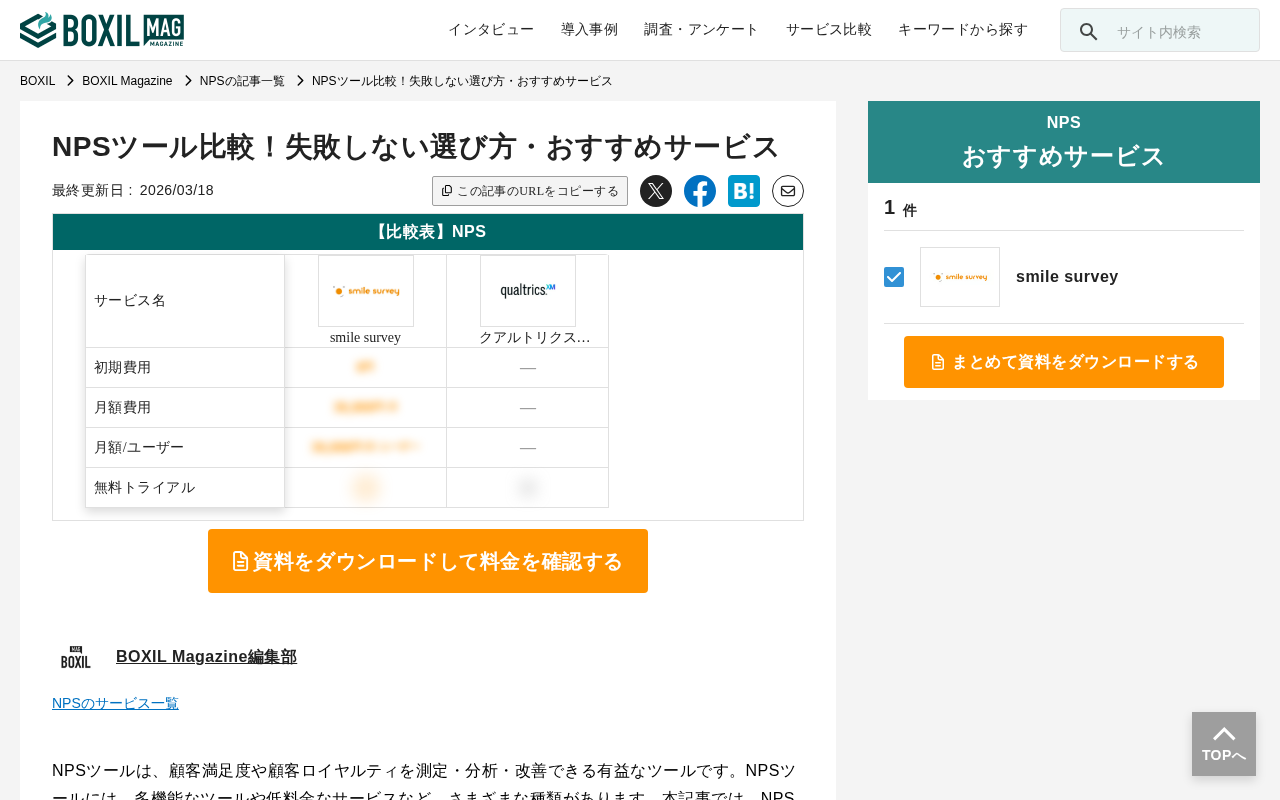Open 調査・アンケート menu

[x=702, y=30]
